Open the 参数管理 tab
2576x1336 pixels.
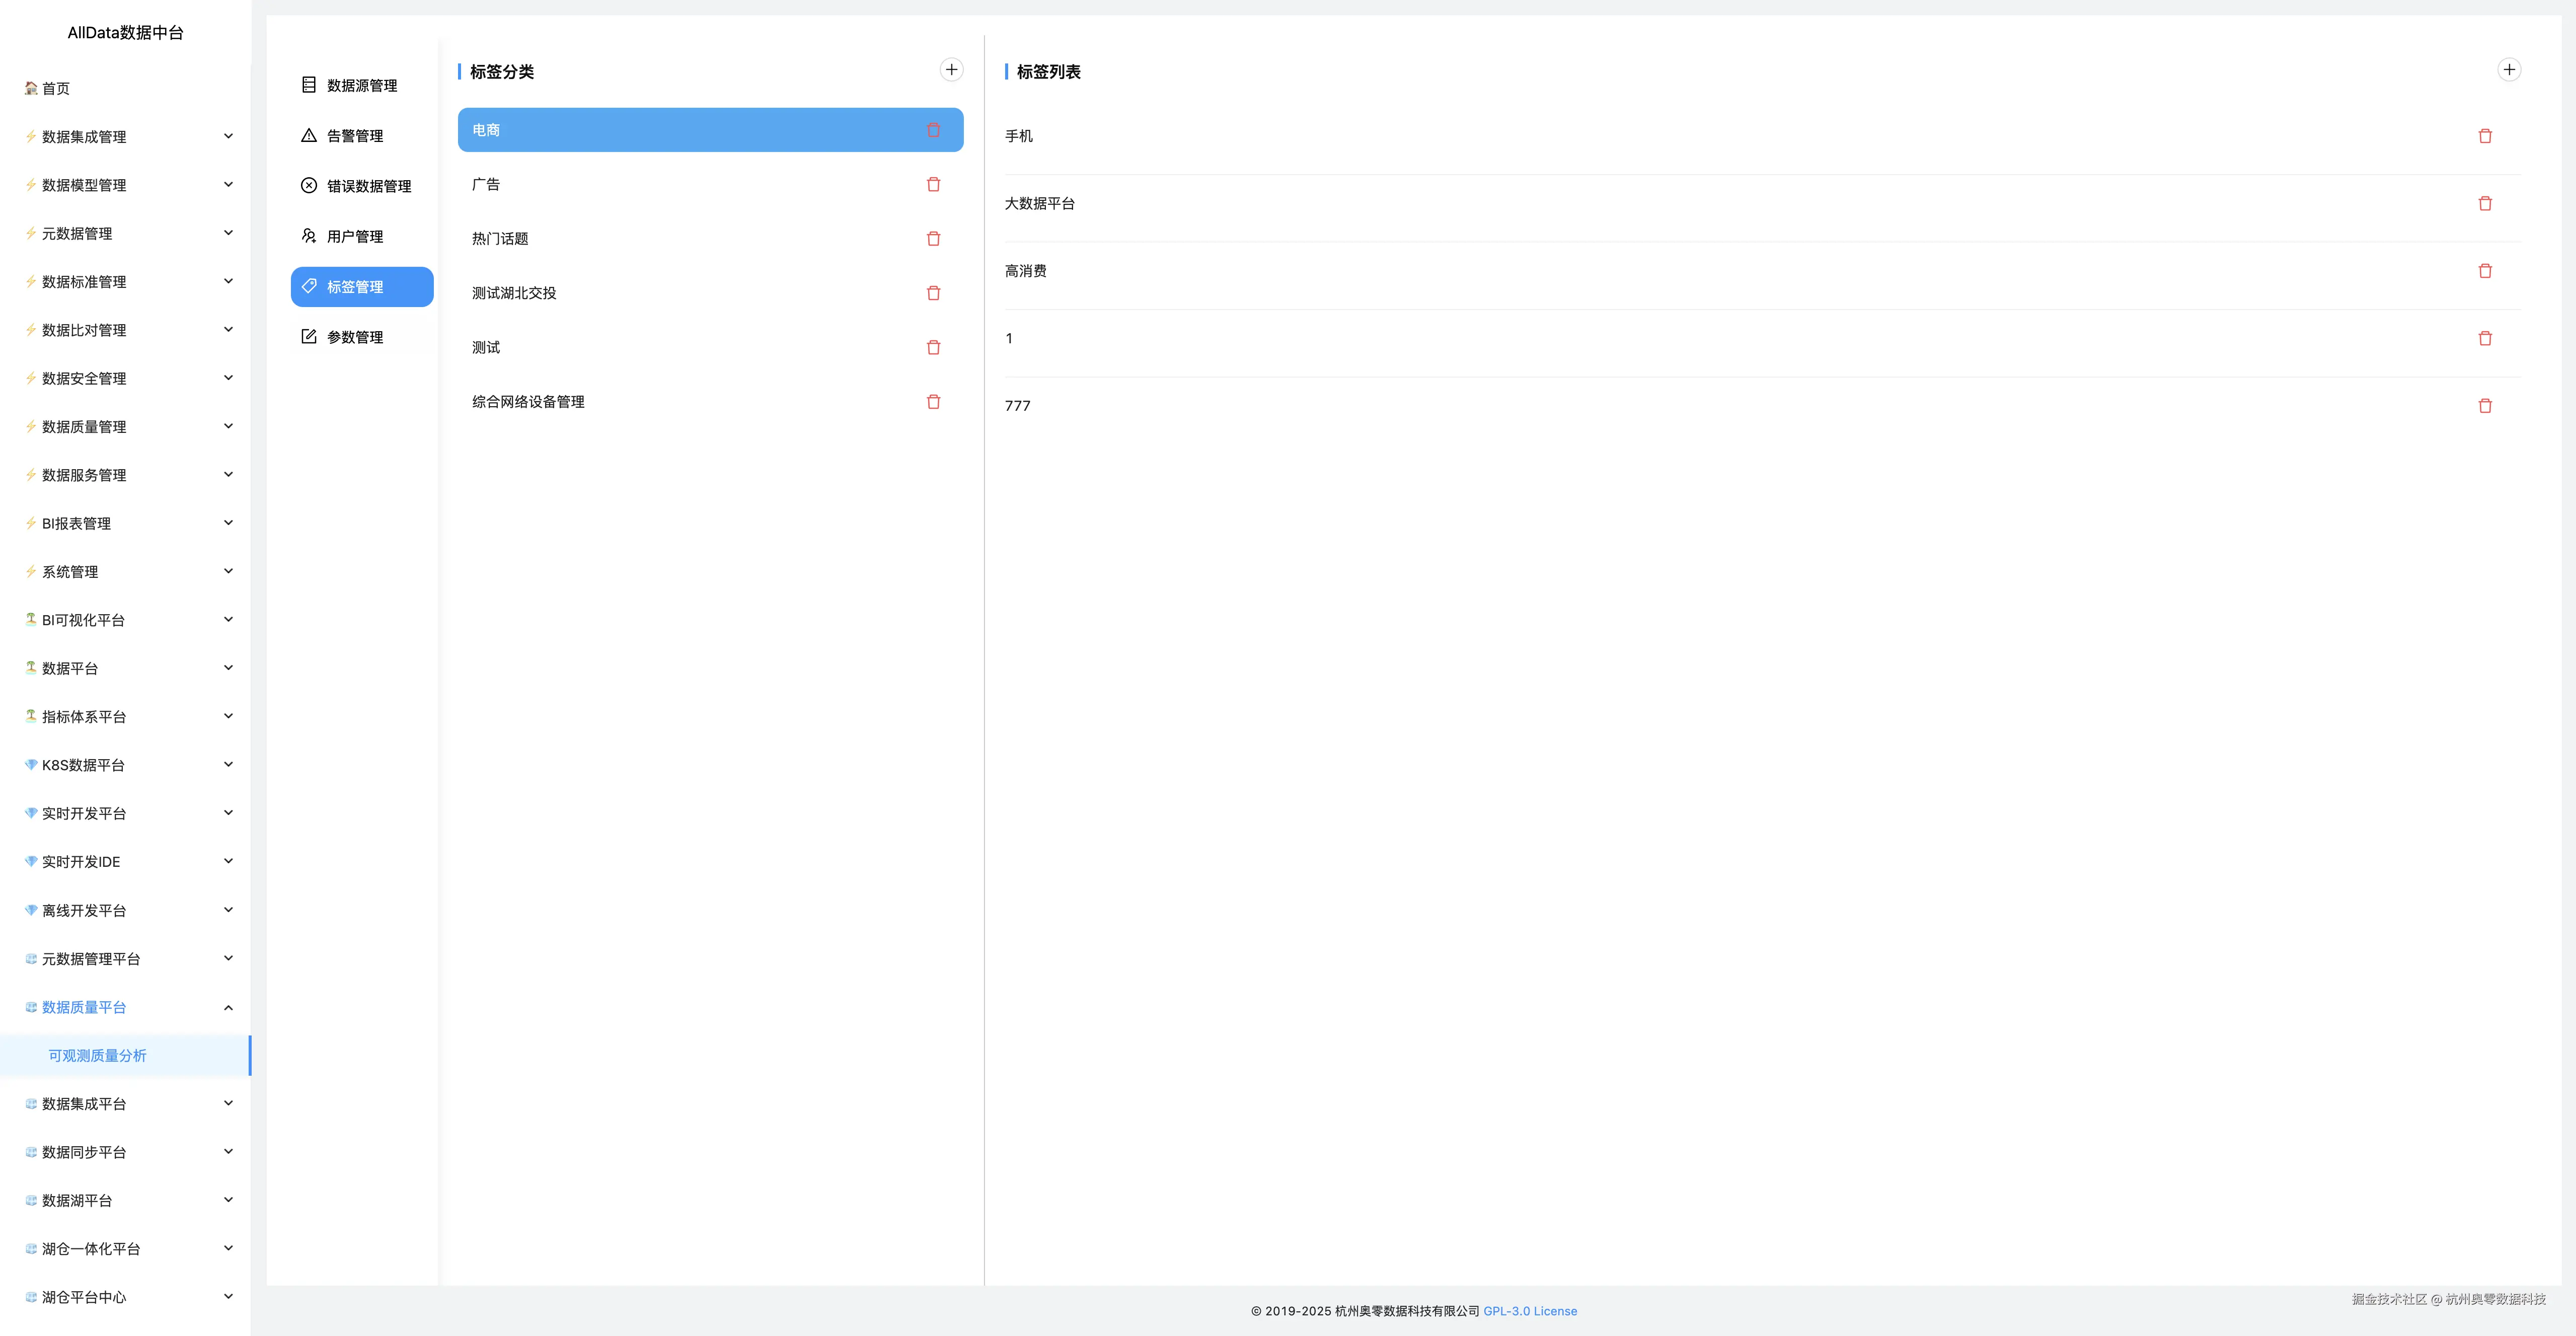tap(354, 337)
